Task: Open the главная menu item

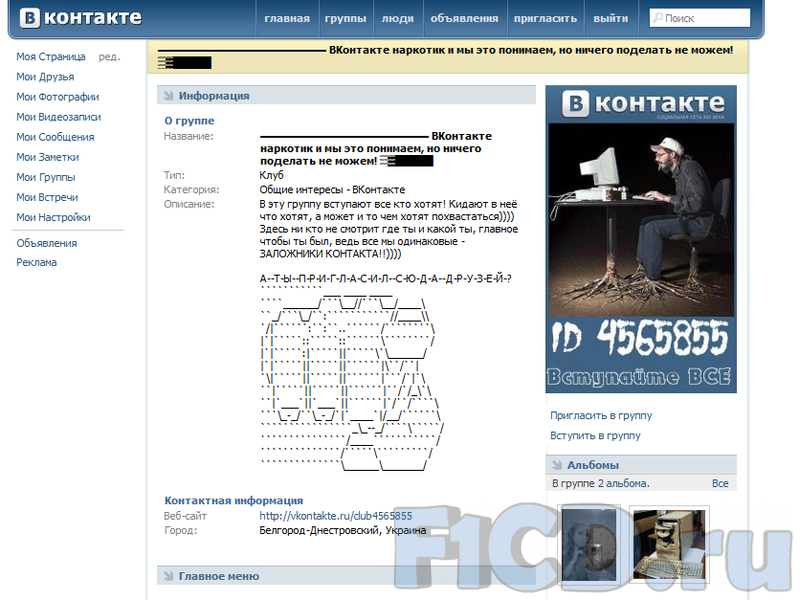Action: pos(287,18)
